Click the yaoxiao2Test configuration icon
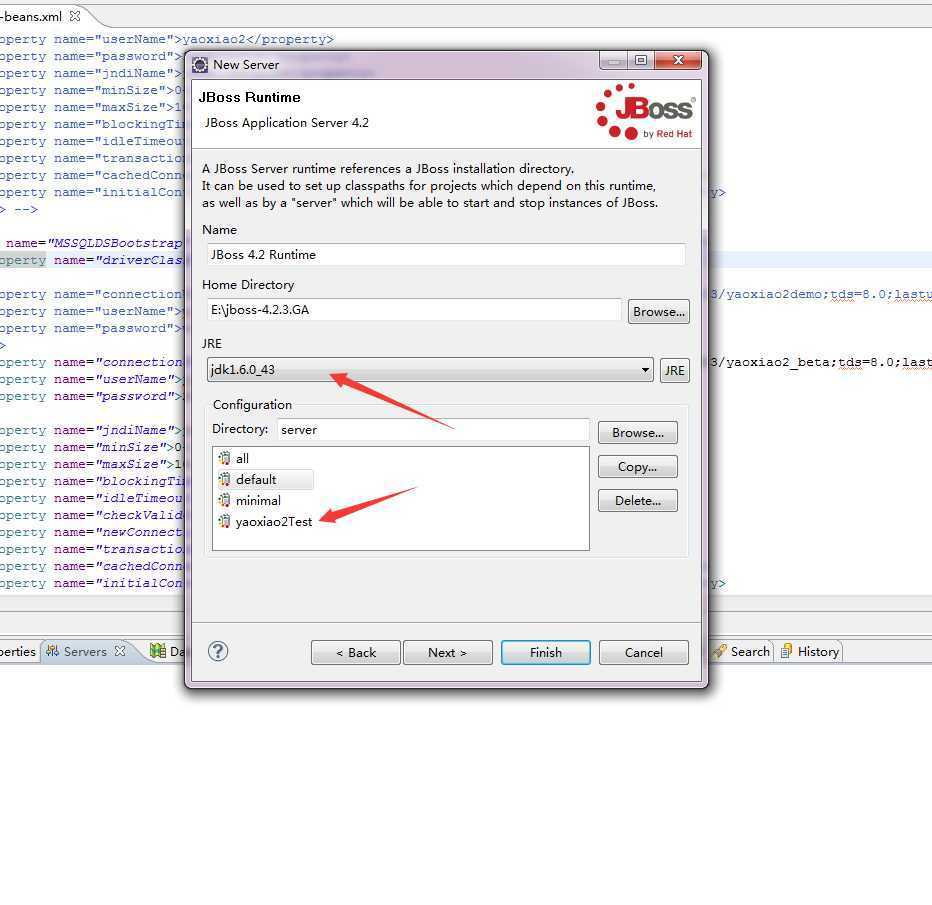 pyautogui.click(x=224, y=521)
